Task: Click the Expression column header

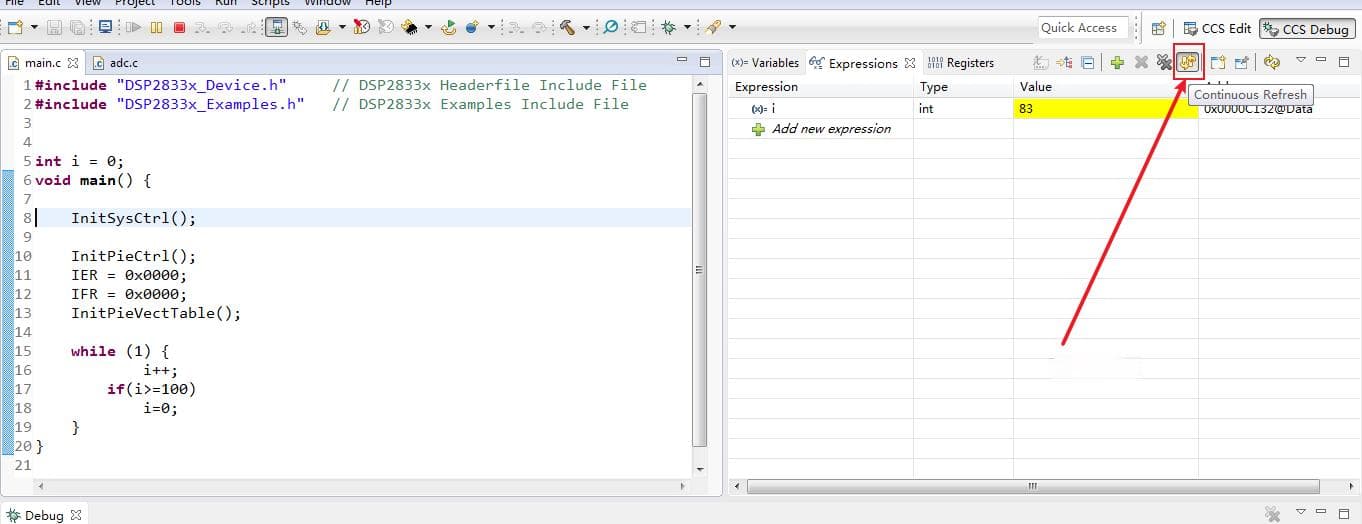Action: [820, 87]
